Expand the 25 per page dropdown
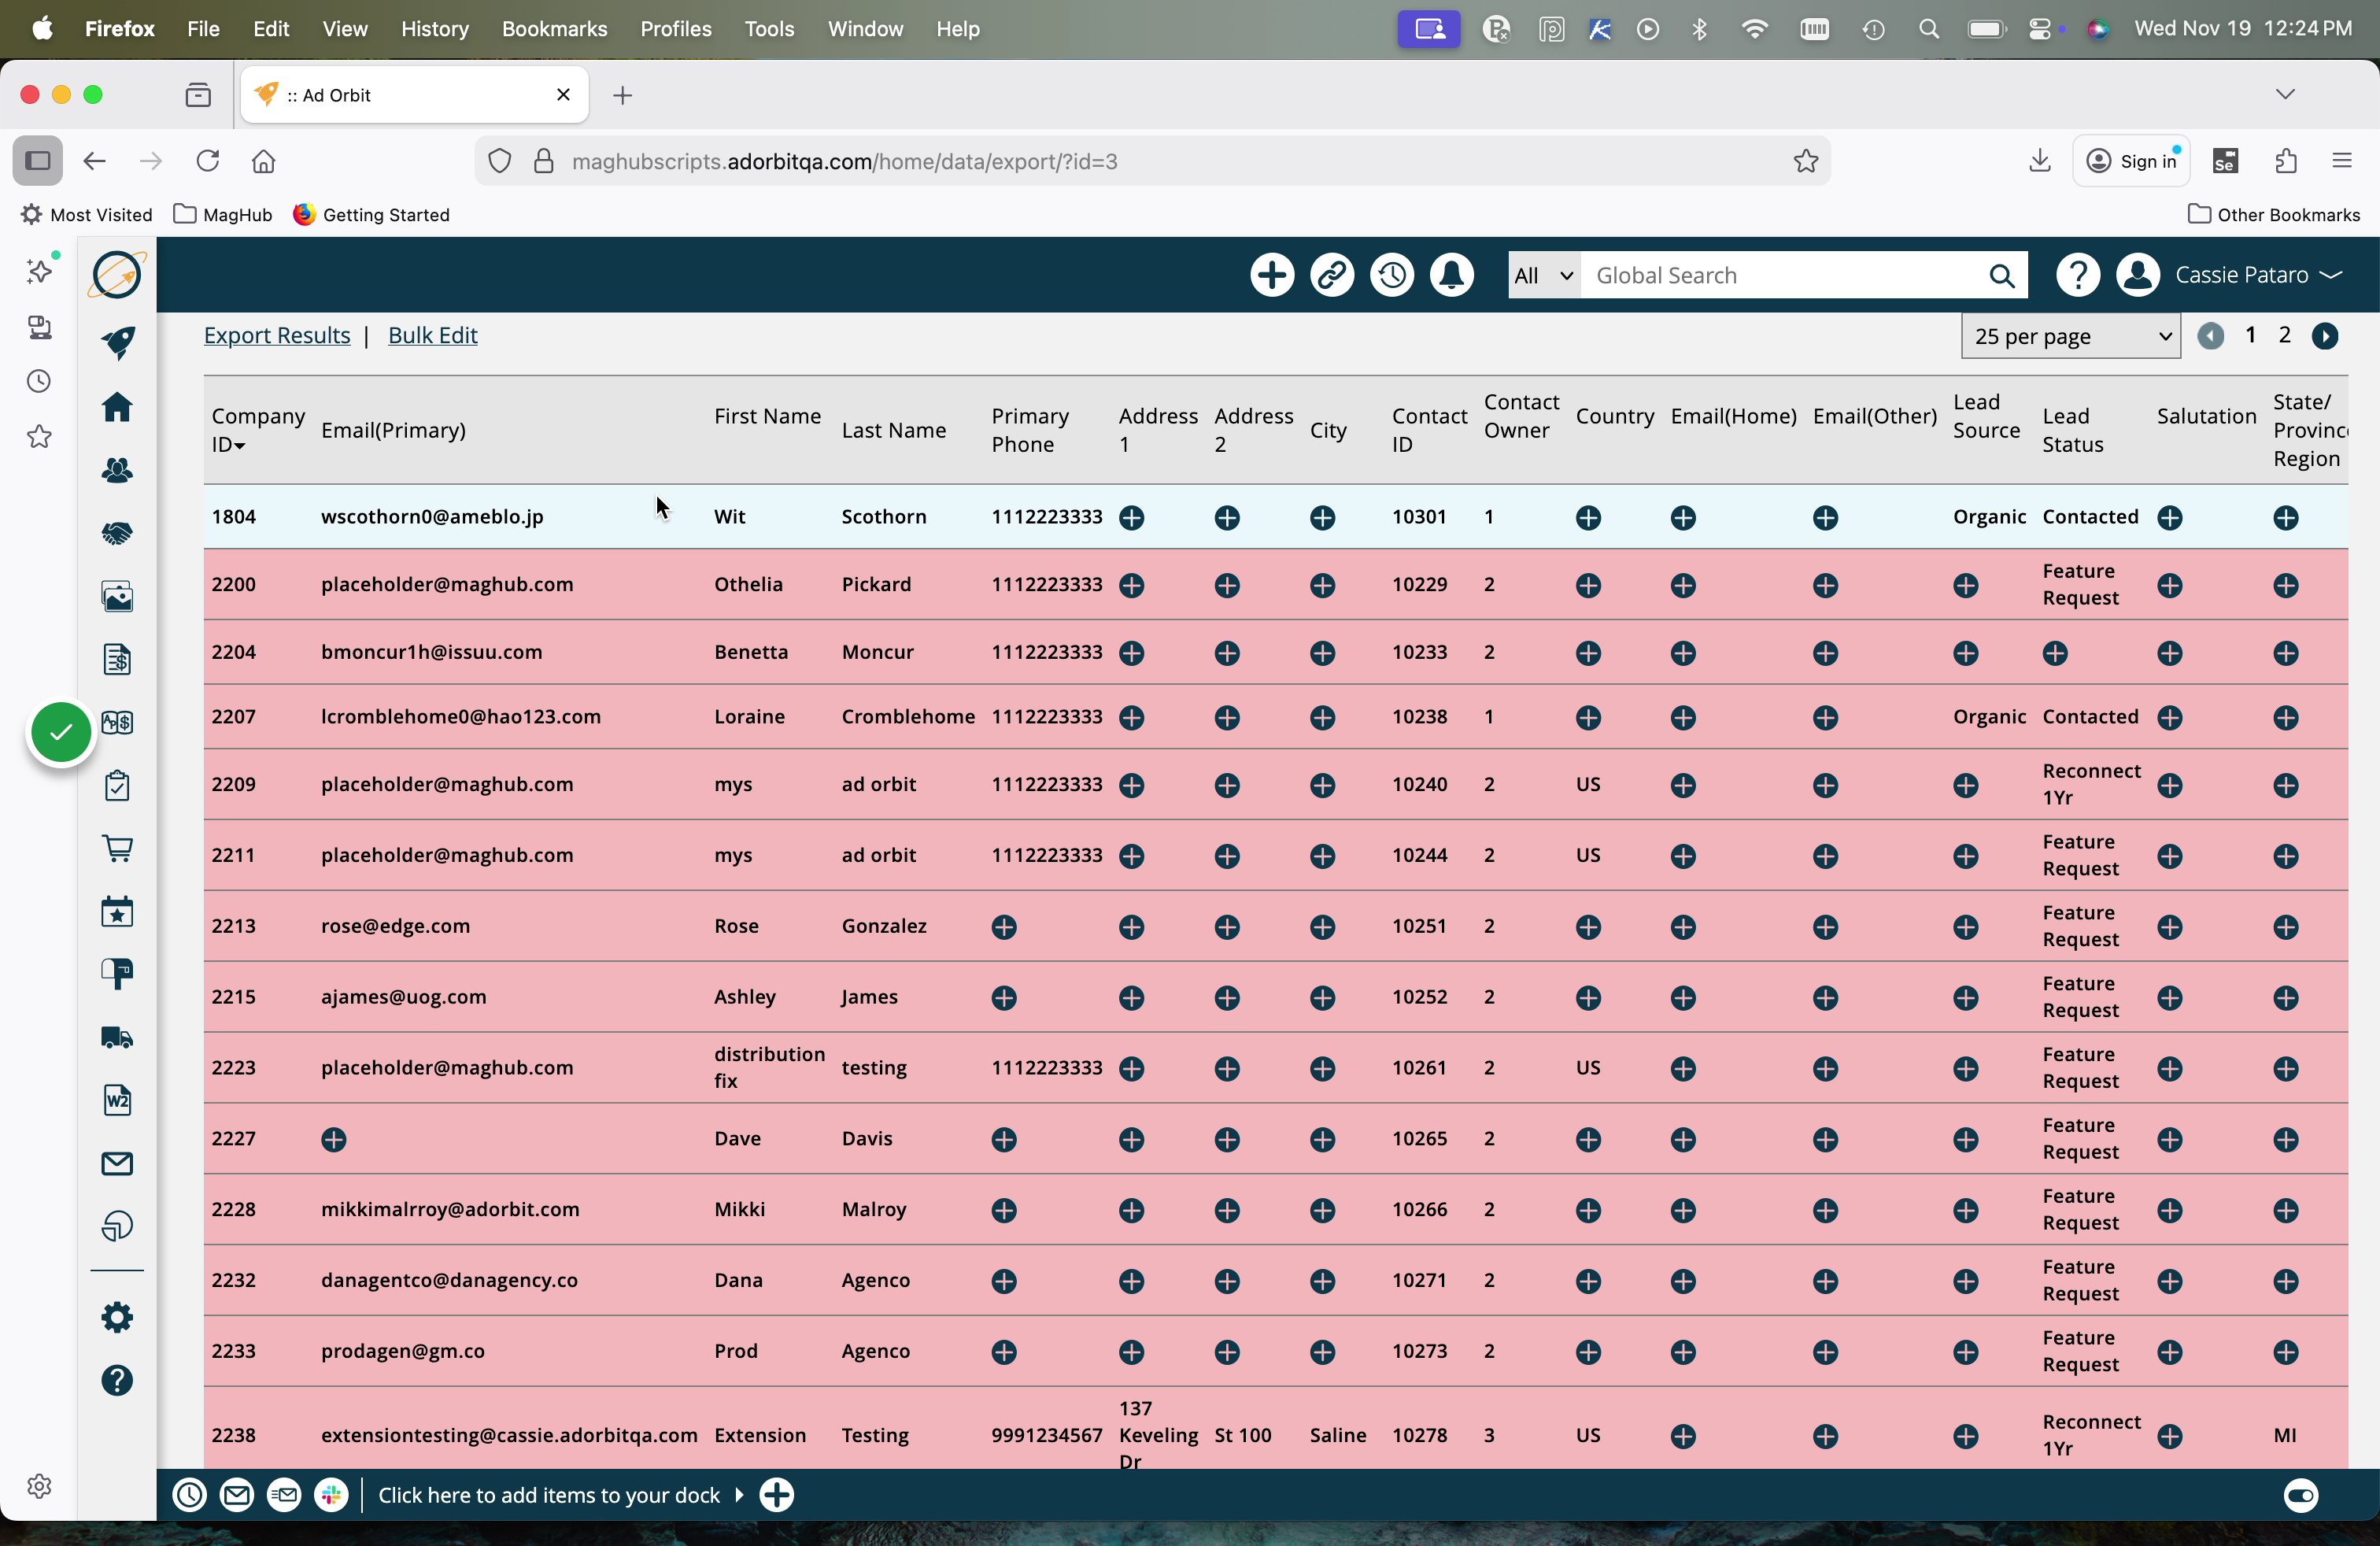2380x1546 pixels. tap(2070, 337)
